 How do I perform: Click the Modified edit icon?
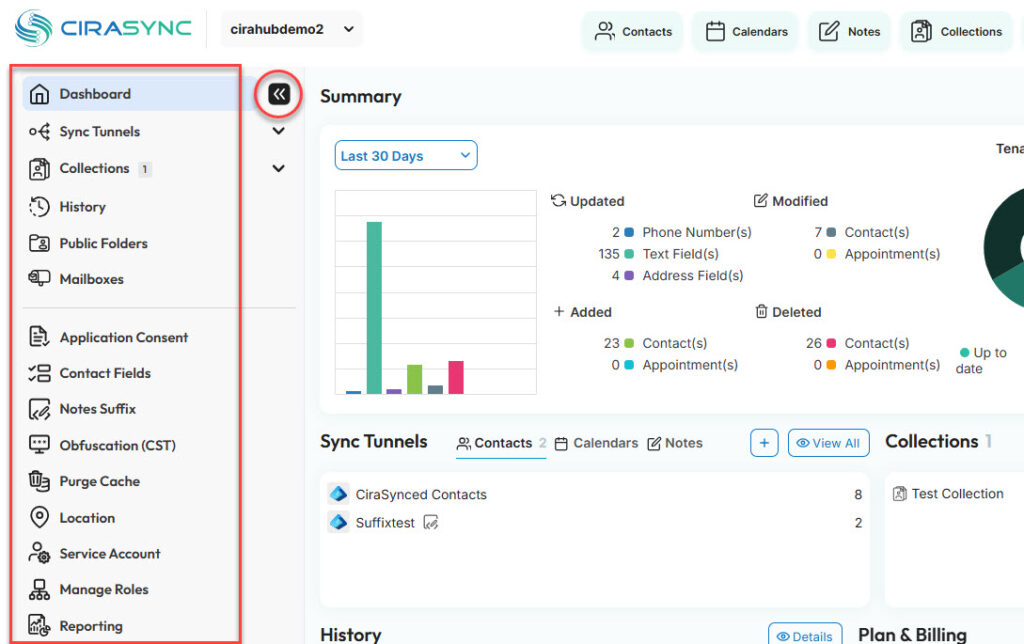[761, 201]
